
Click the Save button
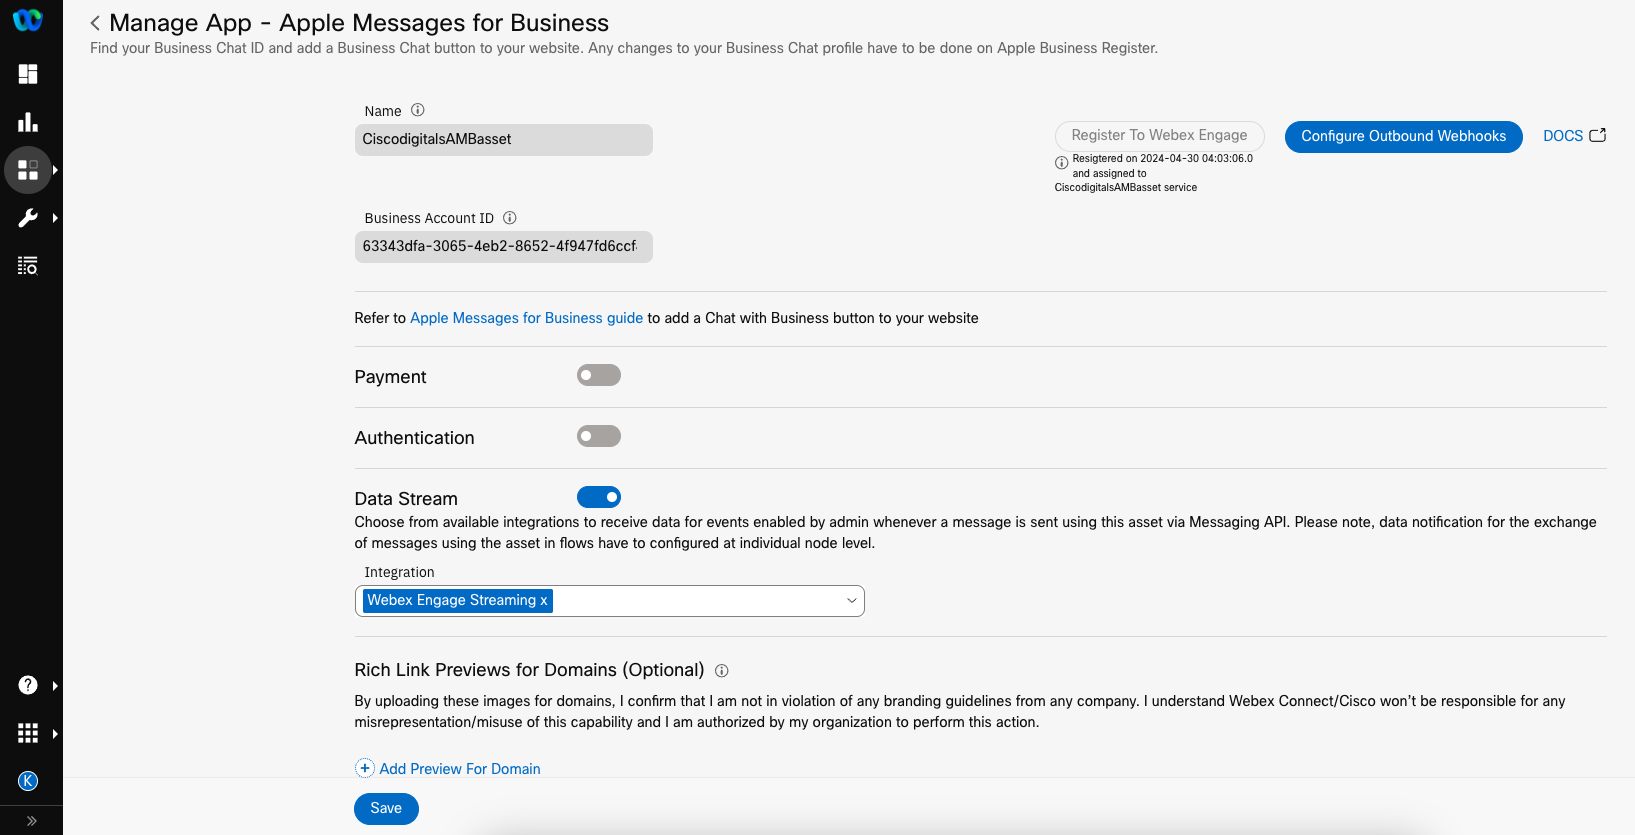click(386, 809)
